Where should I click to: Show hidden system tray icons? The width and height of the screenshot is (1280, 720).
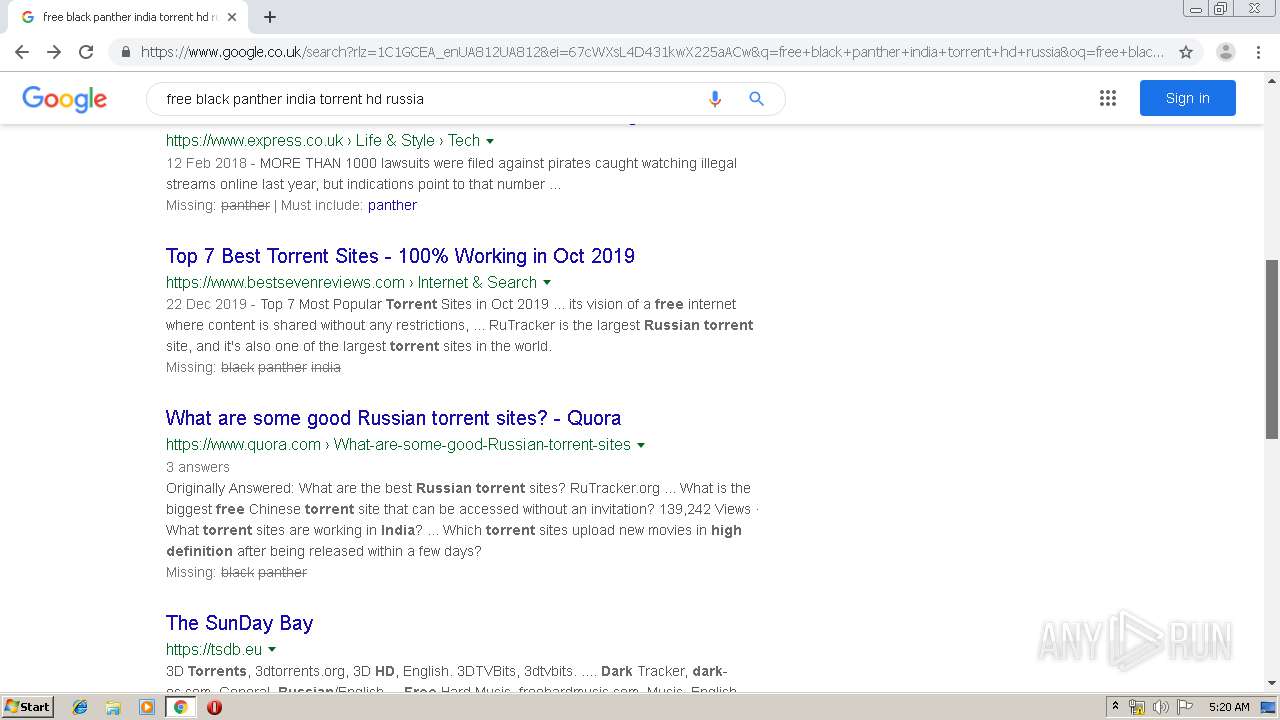[x=1115, y=707]
